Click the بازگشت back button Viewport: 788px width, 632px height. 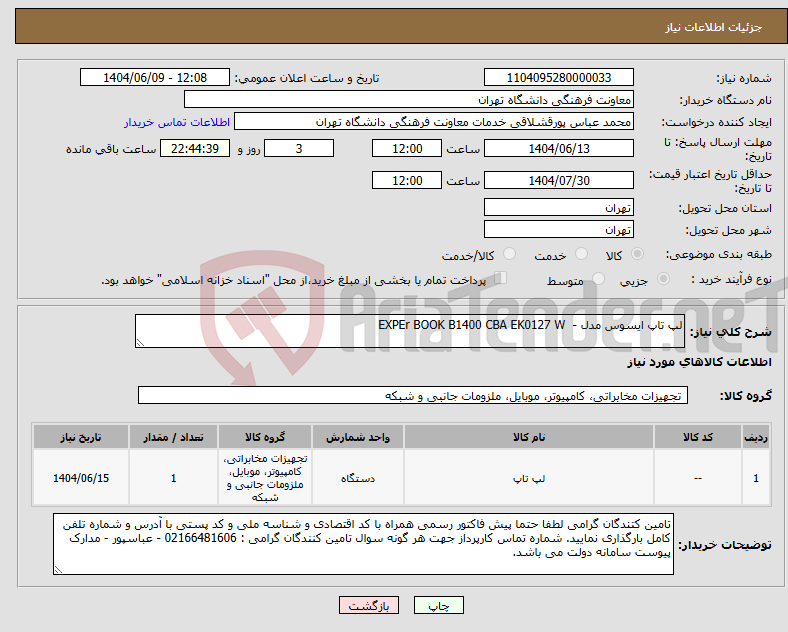[369, 606]
